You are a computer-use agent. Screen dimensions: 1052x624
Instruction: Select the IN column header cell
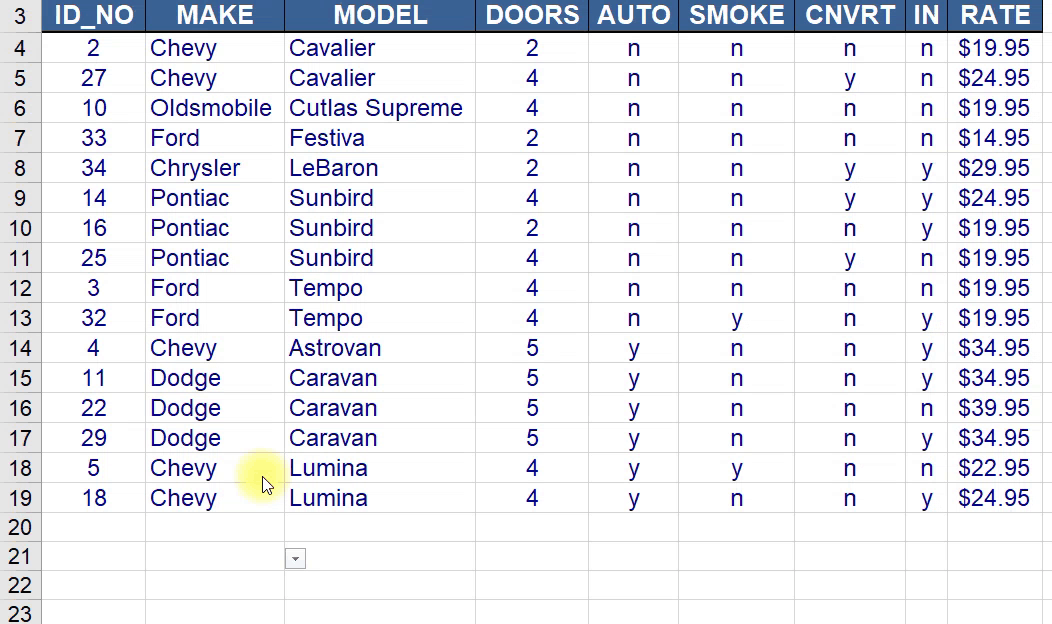click(927, 15)
